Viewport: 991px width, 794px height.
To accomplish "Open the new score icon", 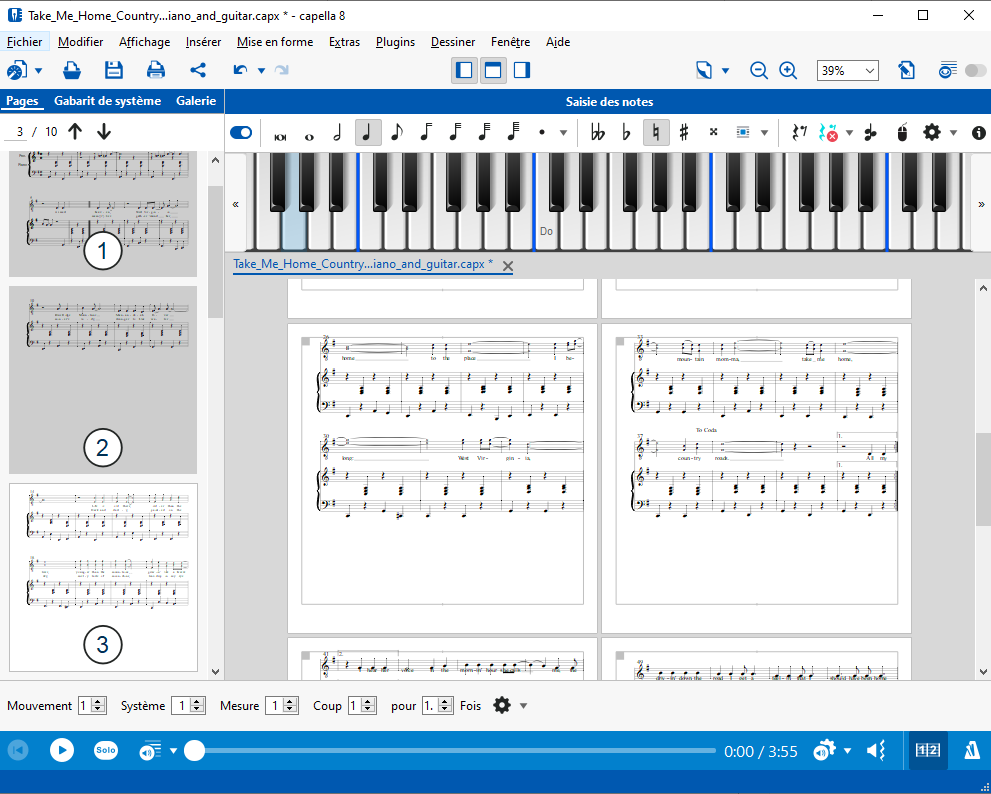I will coord(17,70).
